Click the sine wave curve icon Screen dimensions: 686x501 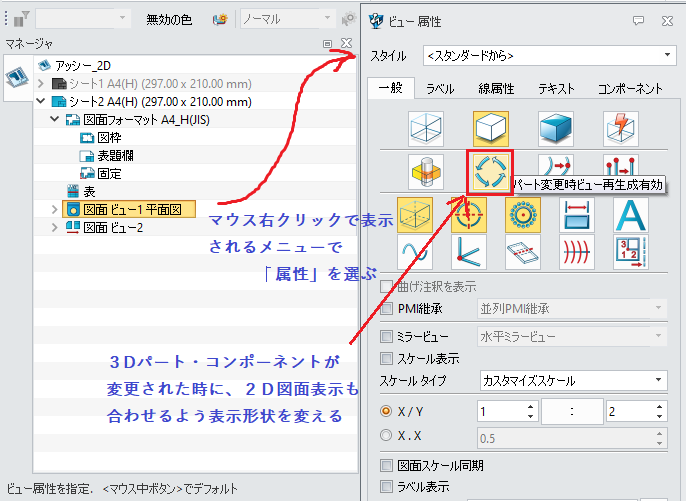pos(415,252)
